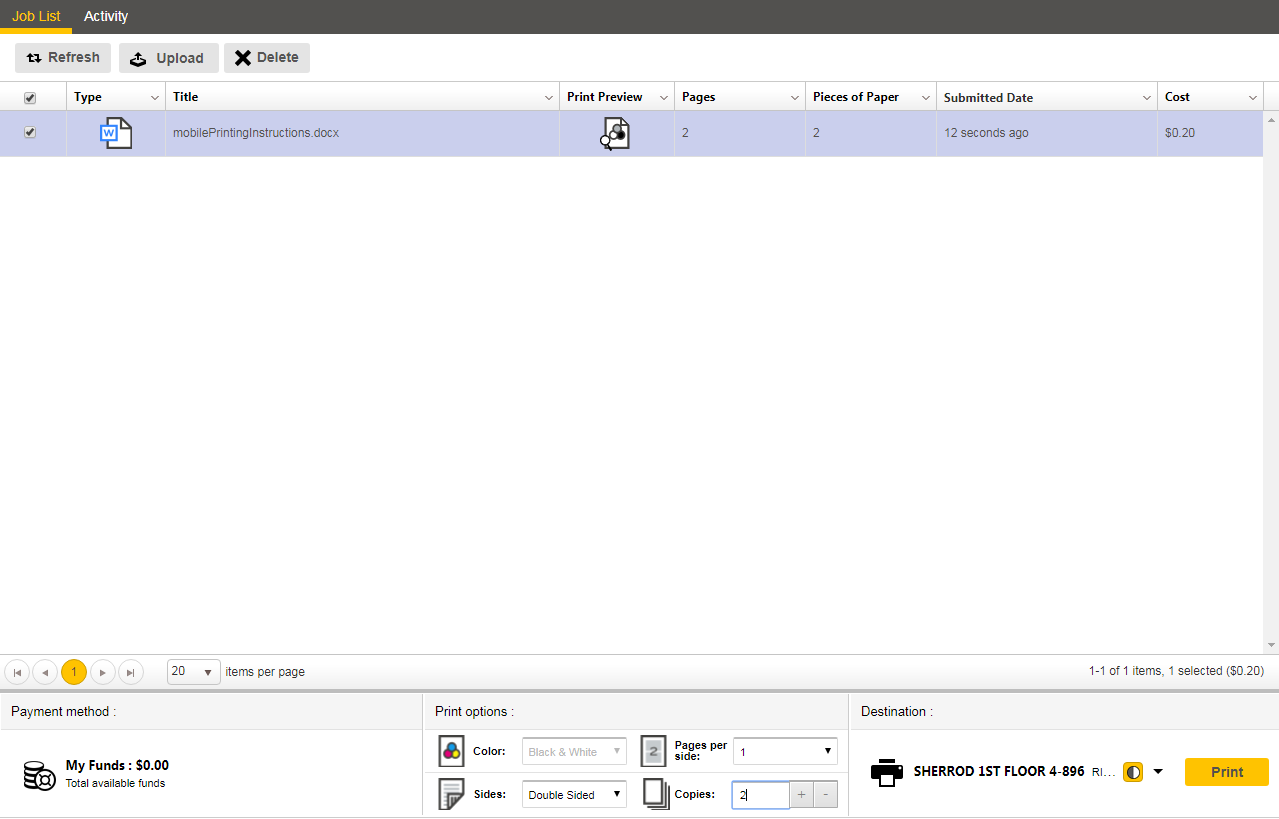The width and height of the screenshot is (1279, 819).
Task: Open the Pages per side dropdown
Action: coord(785,751)
